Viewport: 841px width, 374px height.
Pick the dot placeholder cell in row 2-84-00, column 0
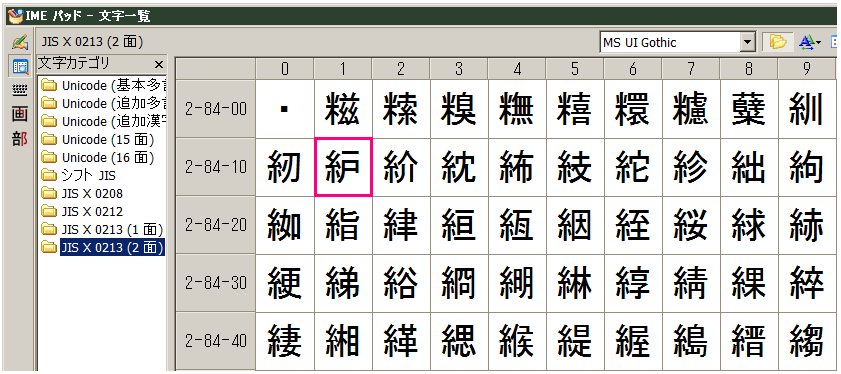pyautogui.click(x=285, y=109)
